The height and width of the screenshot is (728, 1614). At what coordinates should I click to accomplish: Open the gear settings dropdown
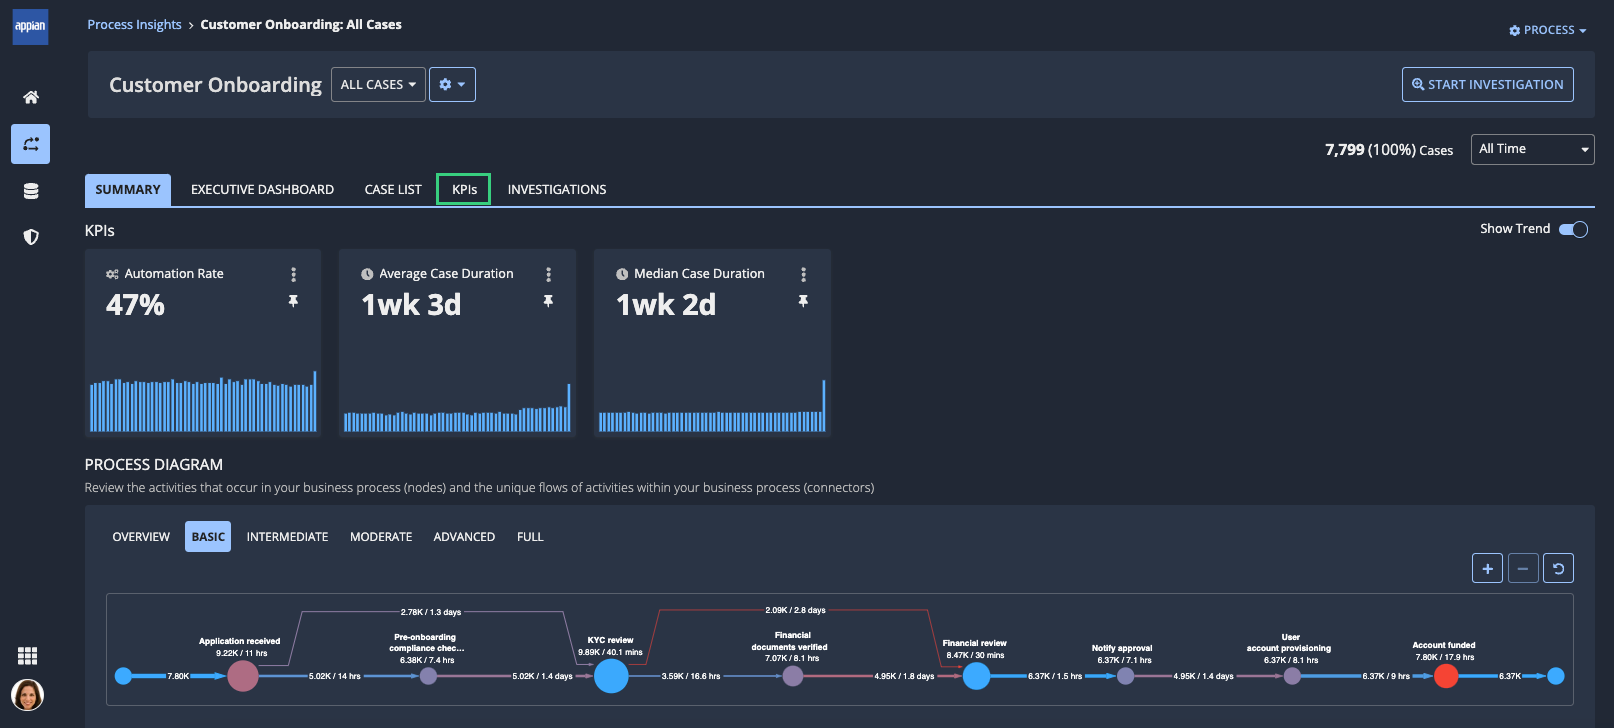coord(452,85)
